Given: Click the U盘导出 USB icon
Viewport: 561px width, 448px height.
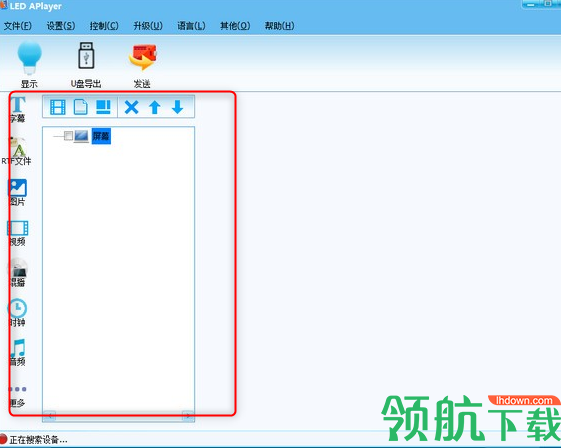Looking at the screenshot, I should pos(86,55).
